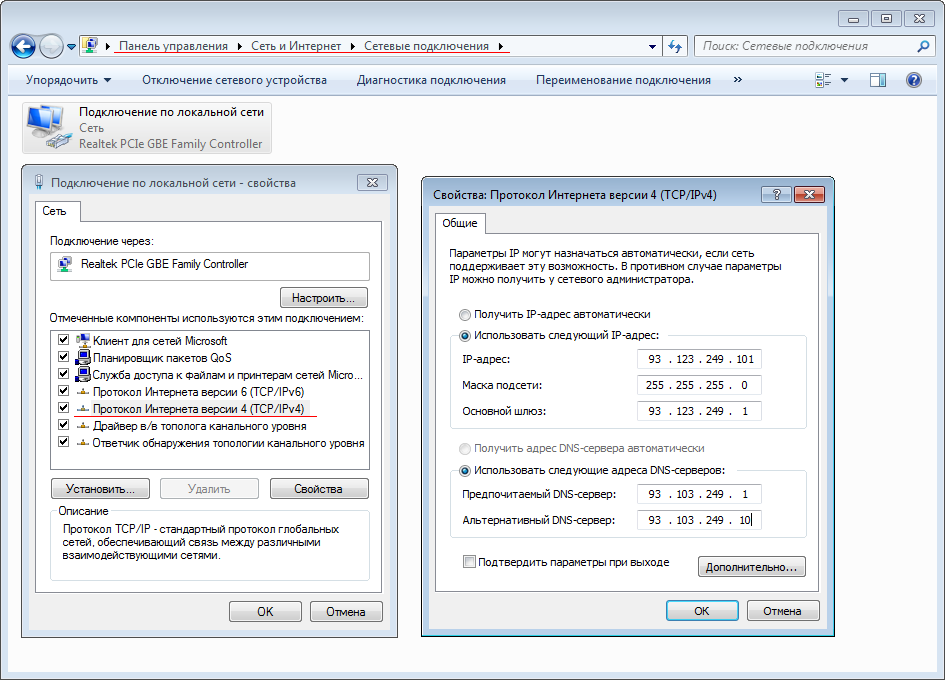Image resolution: width=945 pixels, height=680 pixels.
Task: Click the change view icon
Action: point(824,80)
